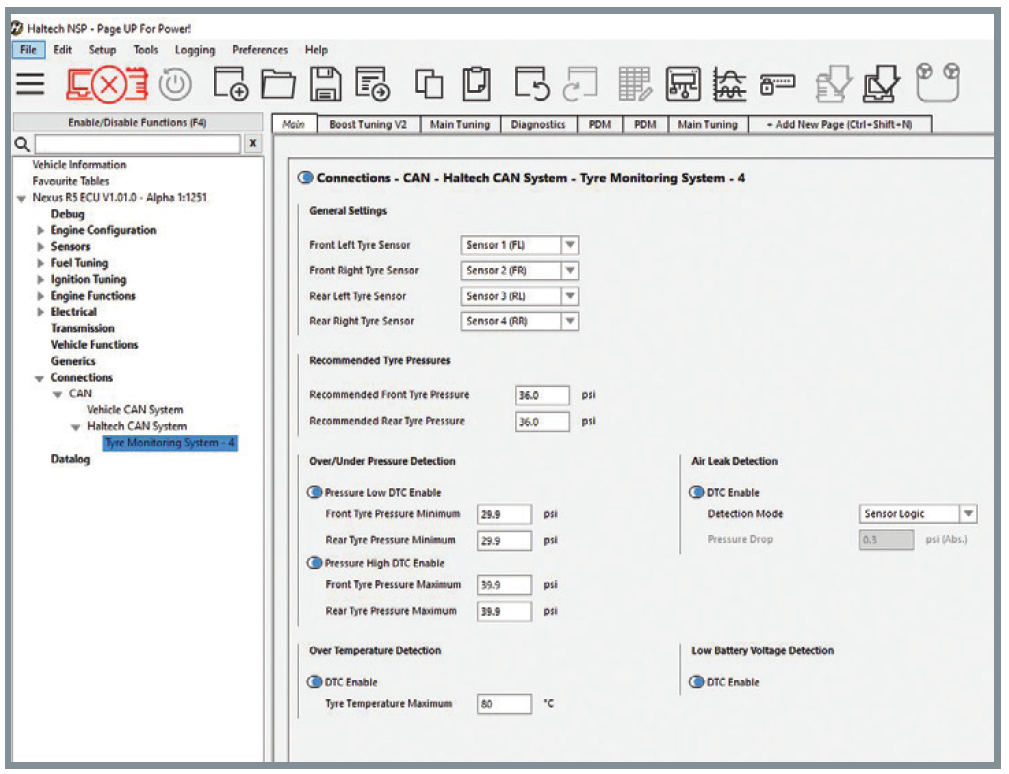Click Recommended Rear Tyre Pressure field
Image resolution: width=1009 pixels, height=774 pixels.
[x=542, y=421]
